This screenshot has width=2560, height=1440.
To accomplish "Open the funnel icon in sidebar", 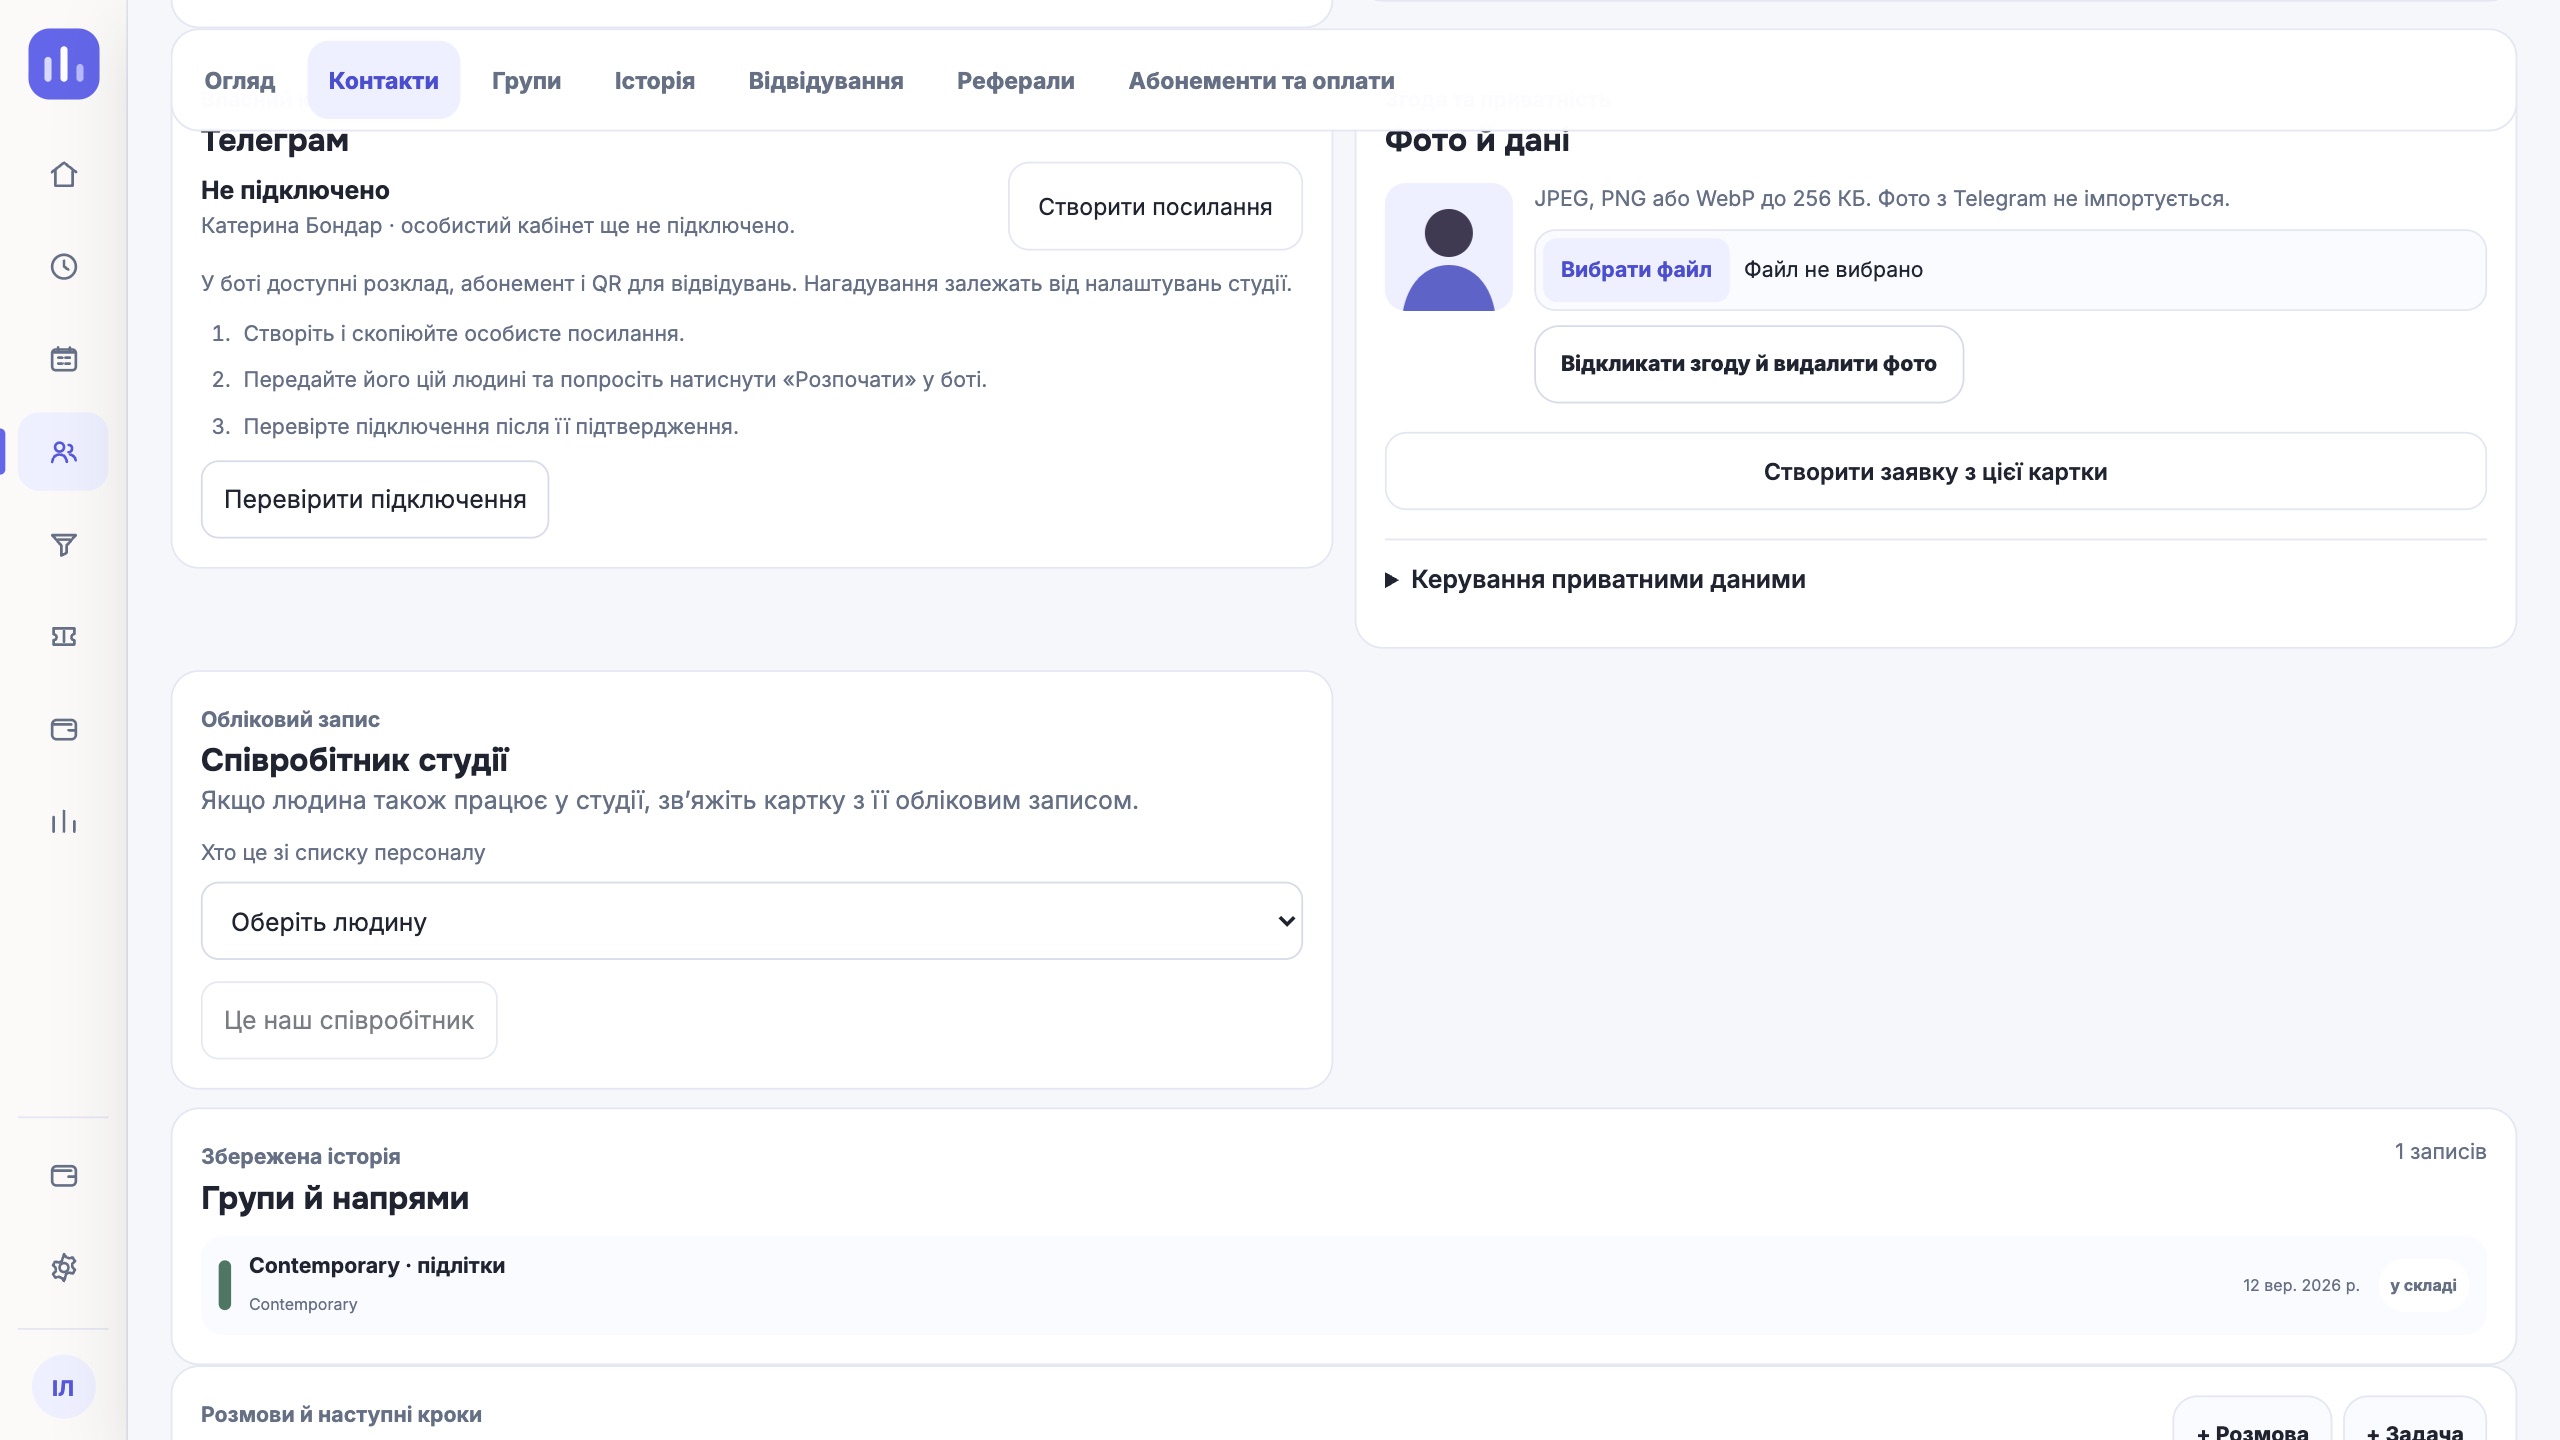I will 64,544.
